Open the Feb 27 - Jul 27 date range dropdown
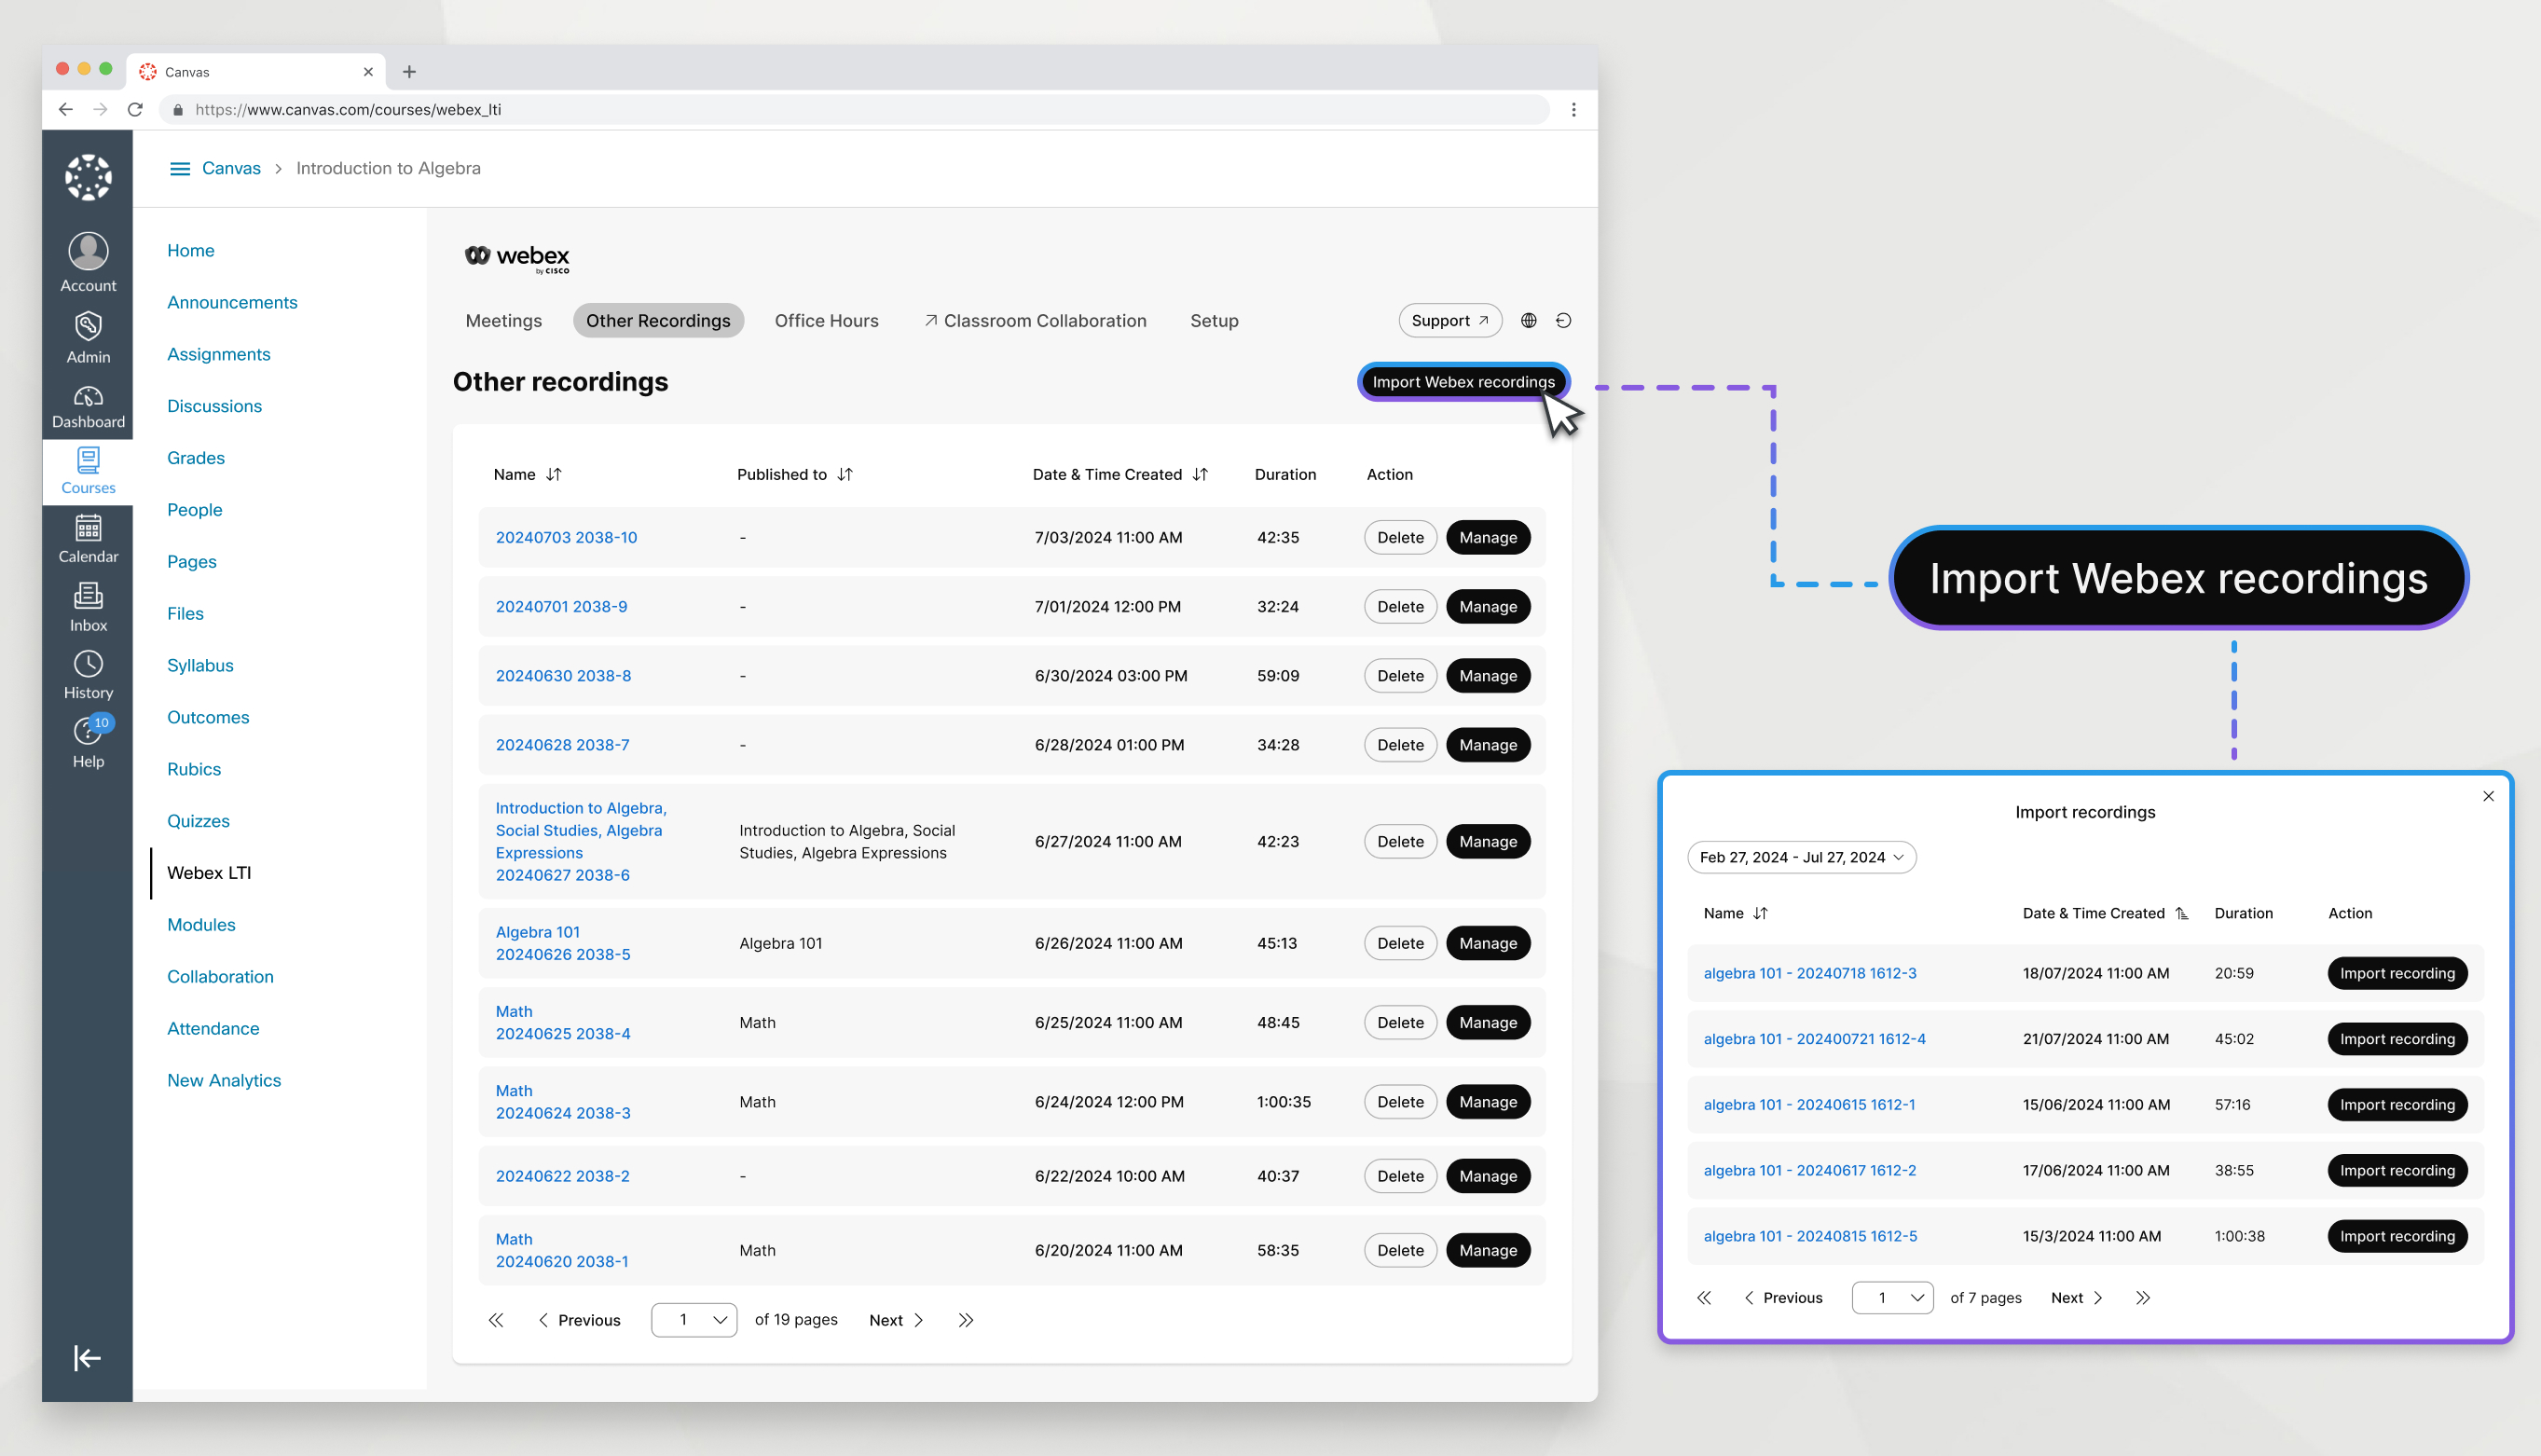This screenshot has width=2541, height=1456. tap(1801, 857)
